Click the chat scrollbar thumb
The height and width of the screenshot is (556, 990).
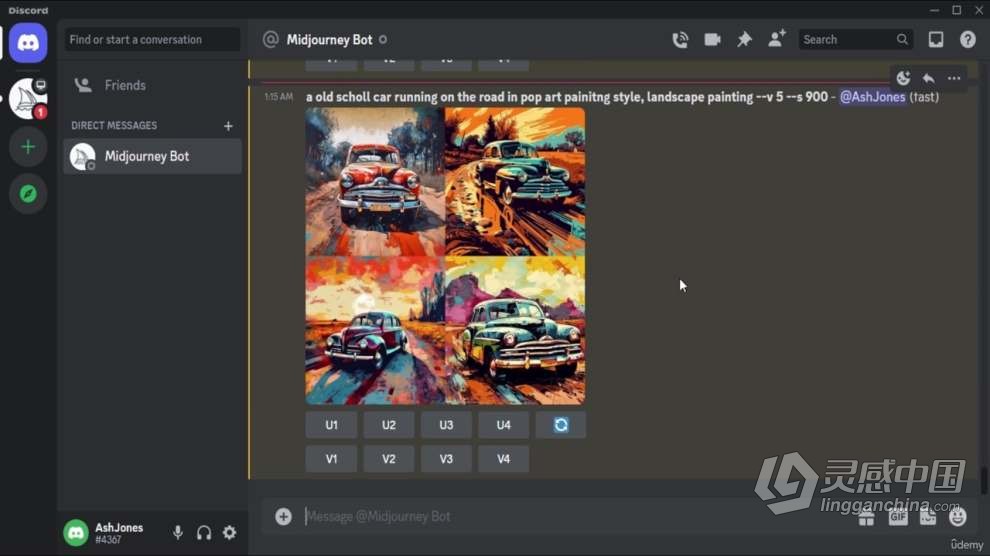tap(984, 481)
